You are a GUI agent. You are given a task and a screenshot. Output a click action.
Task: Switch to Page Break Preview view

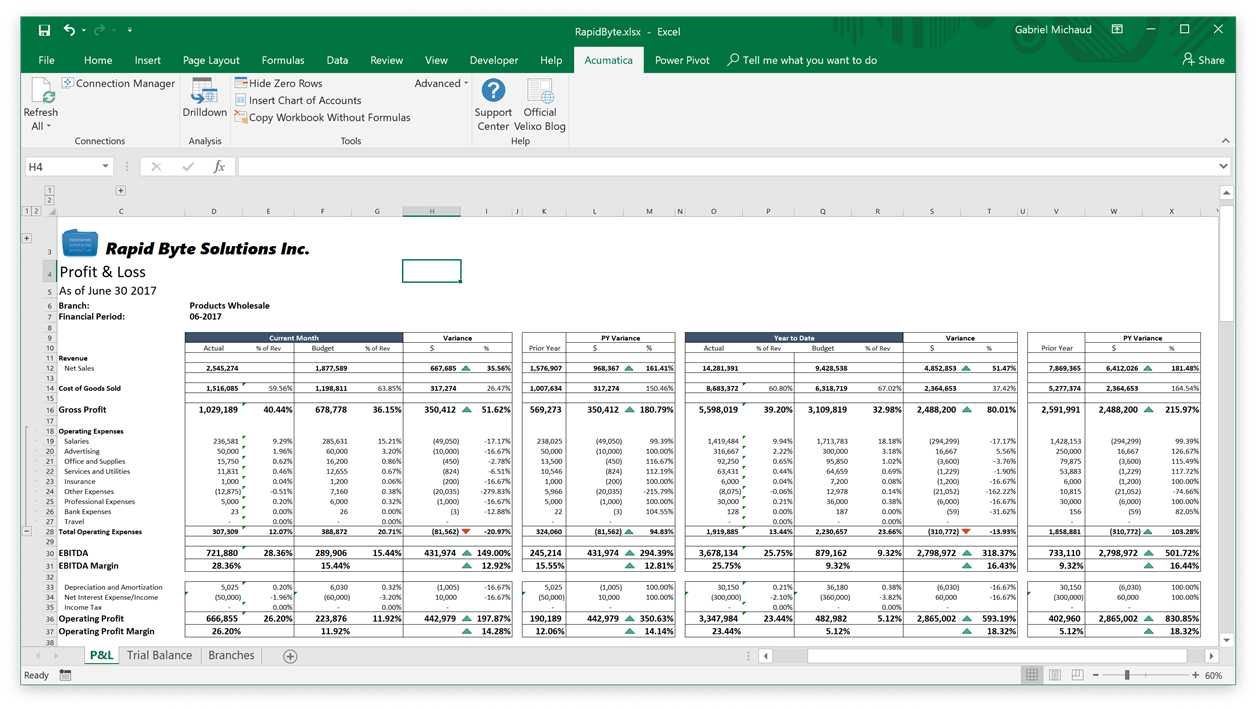click(1078, 674)
